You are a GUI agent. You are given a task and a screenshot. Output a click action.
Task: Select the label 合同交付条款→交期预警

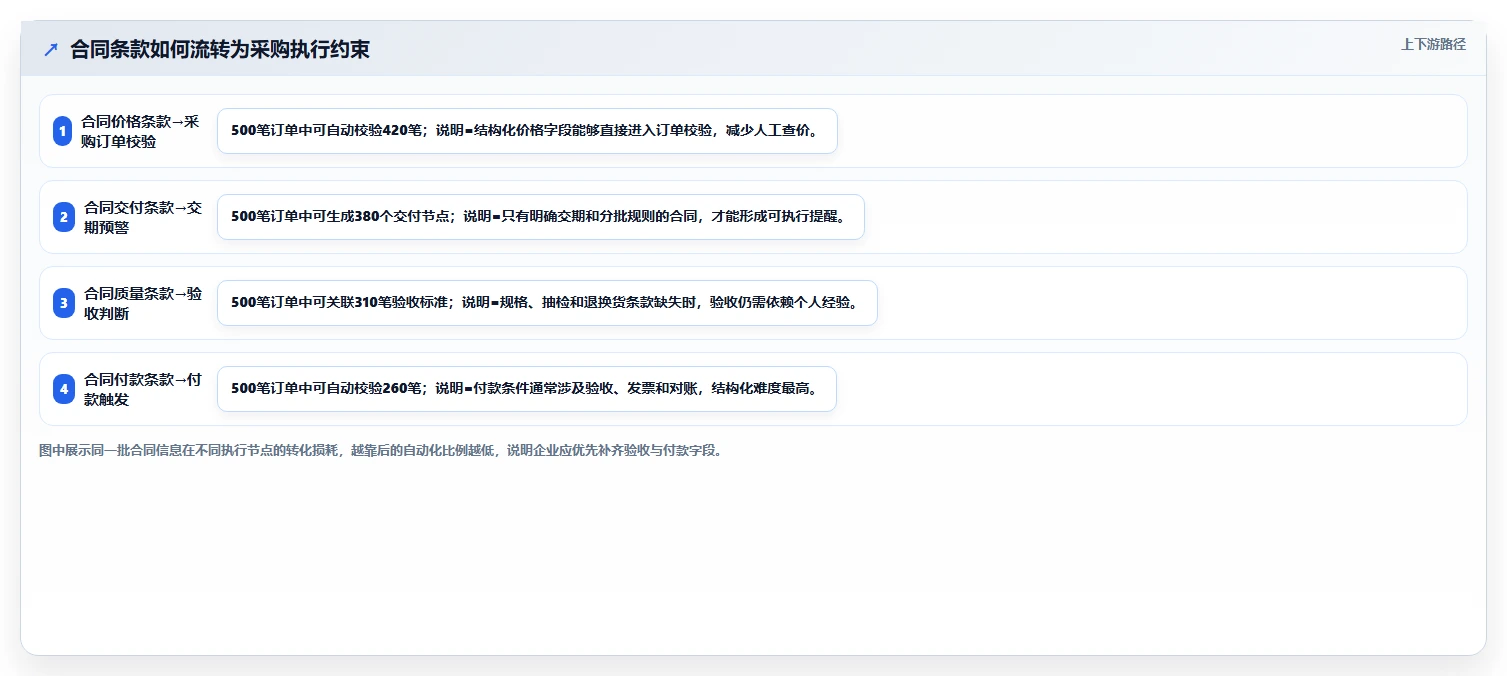coord(143,217)
